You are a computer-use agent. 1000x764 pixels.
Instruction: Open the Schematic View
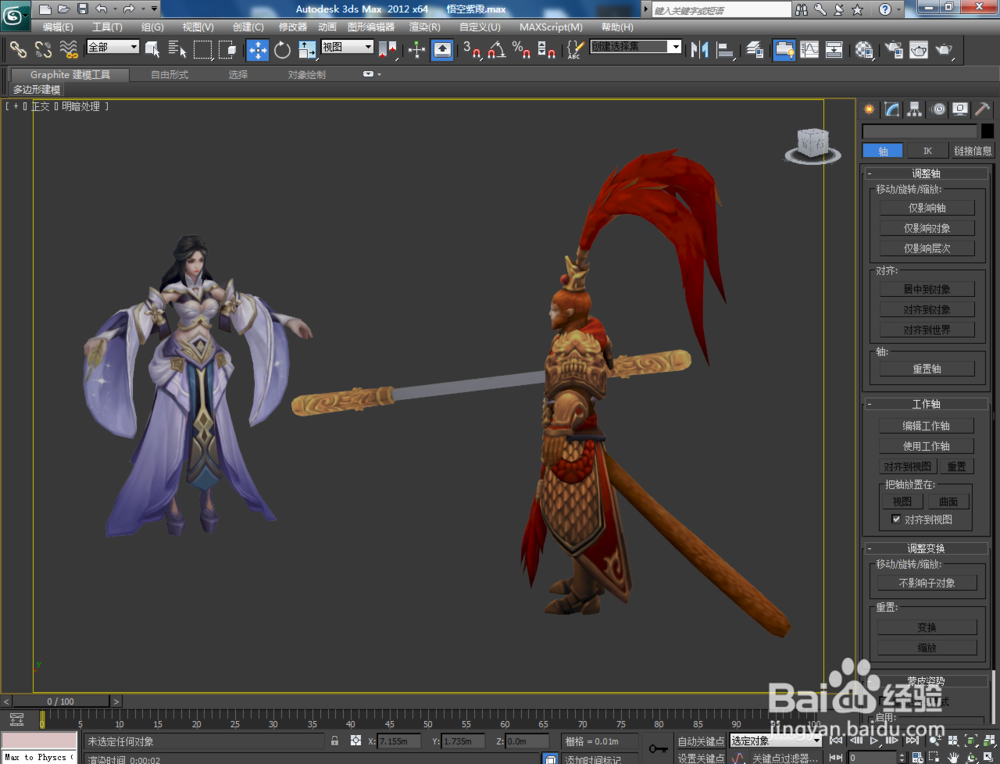pos(834,49)
